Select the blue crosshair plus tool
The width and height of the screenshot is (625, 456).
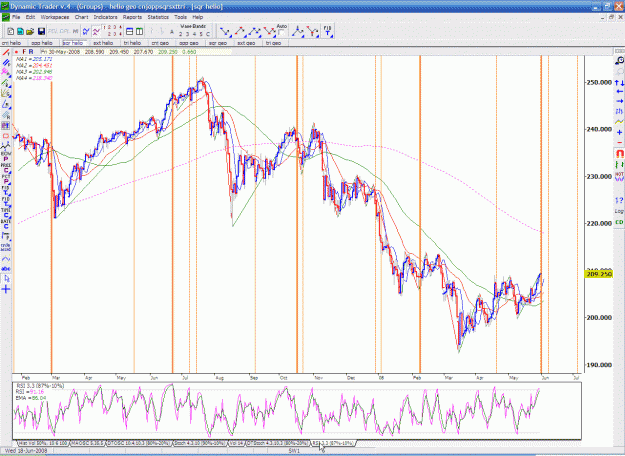click(6, 289)
